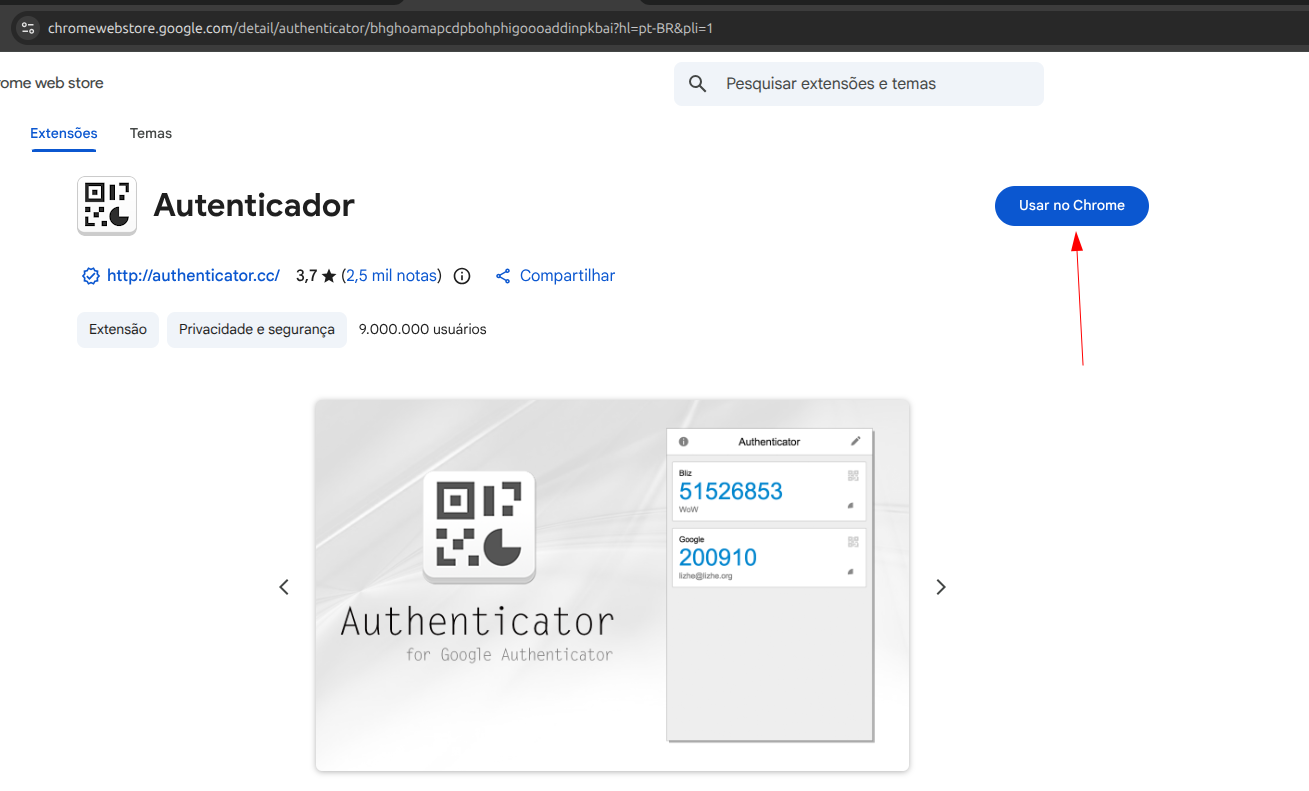Viewport: 1309px width, 791px height.
Task: Click the 9.000.000 usuários text
Action: [x=423, y=329]
